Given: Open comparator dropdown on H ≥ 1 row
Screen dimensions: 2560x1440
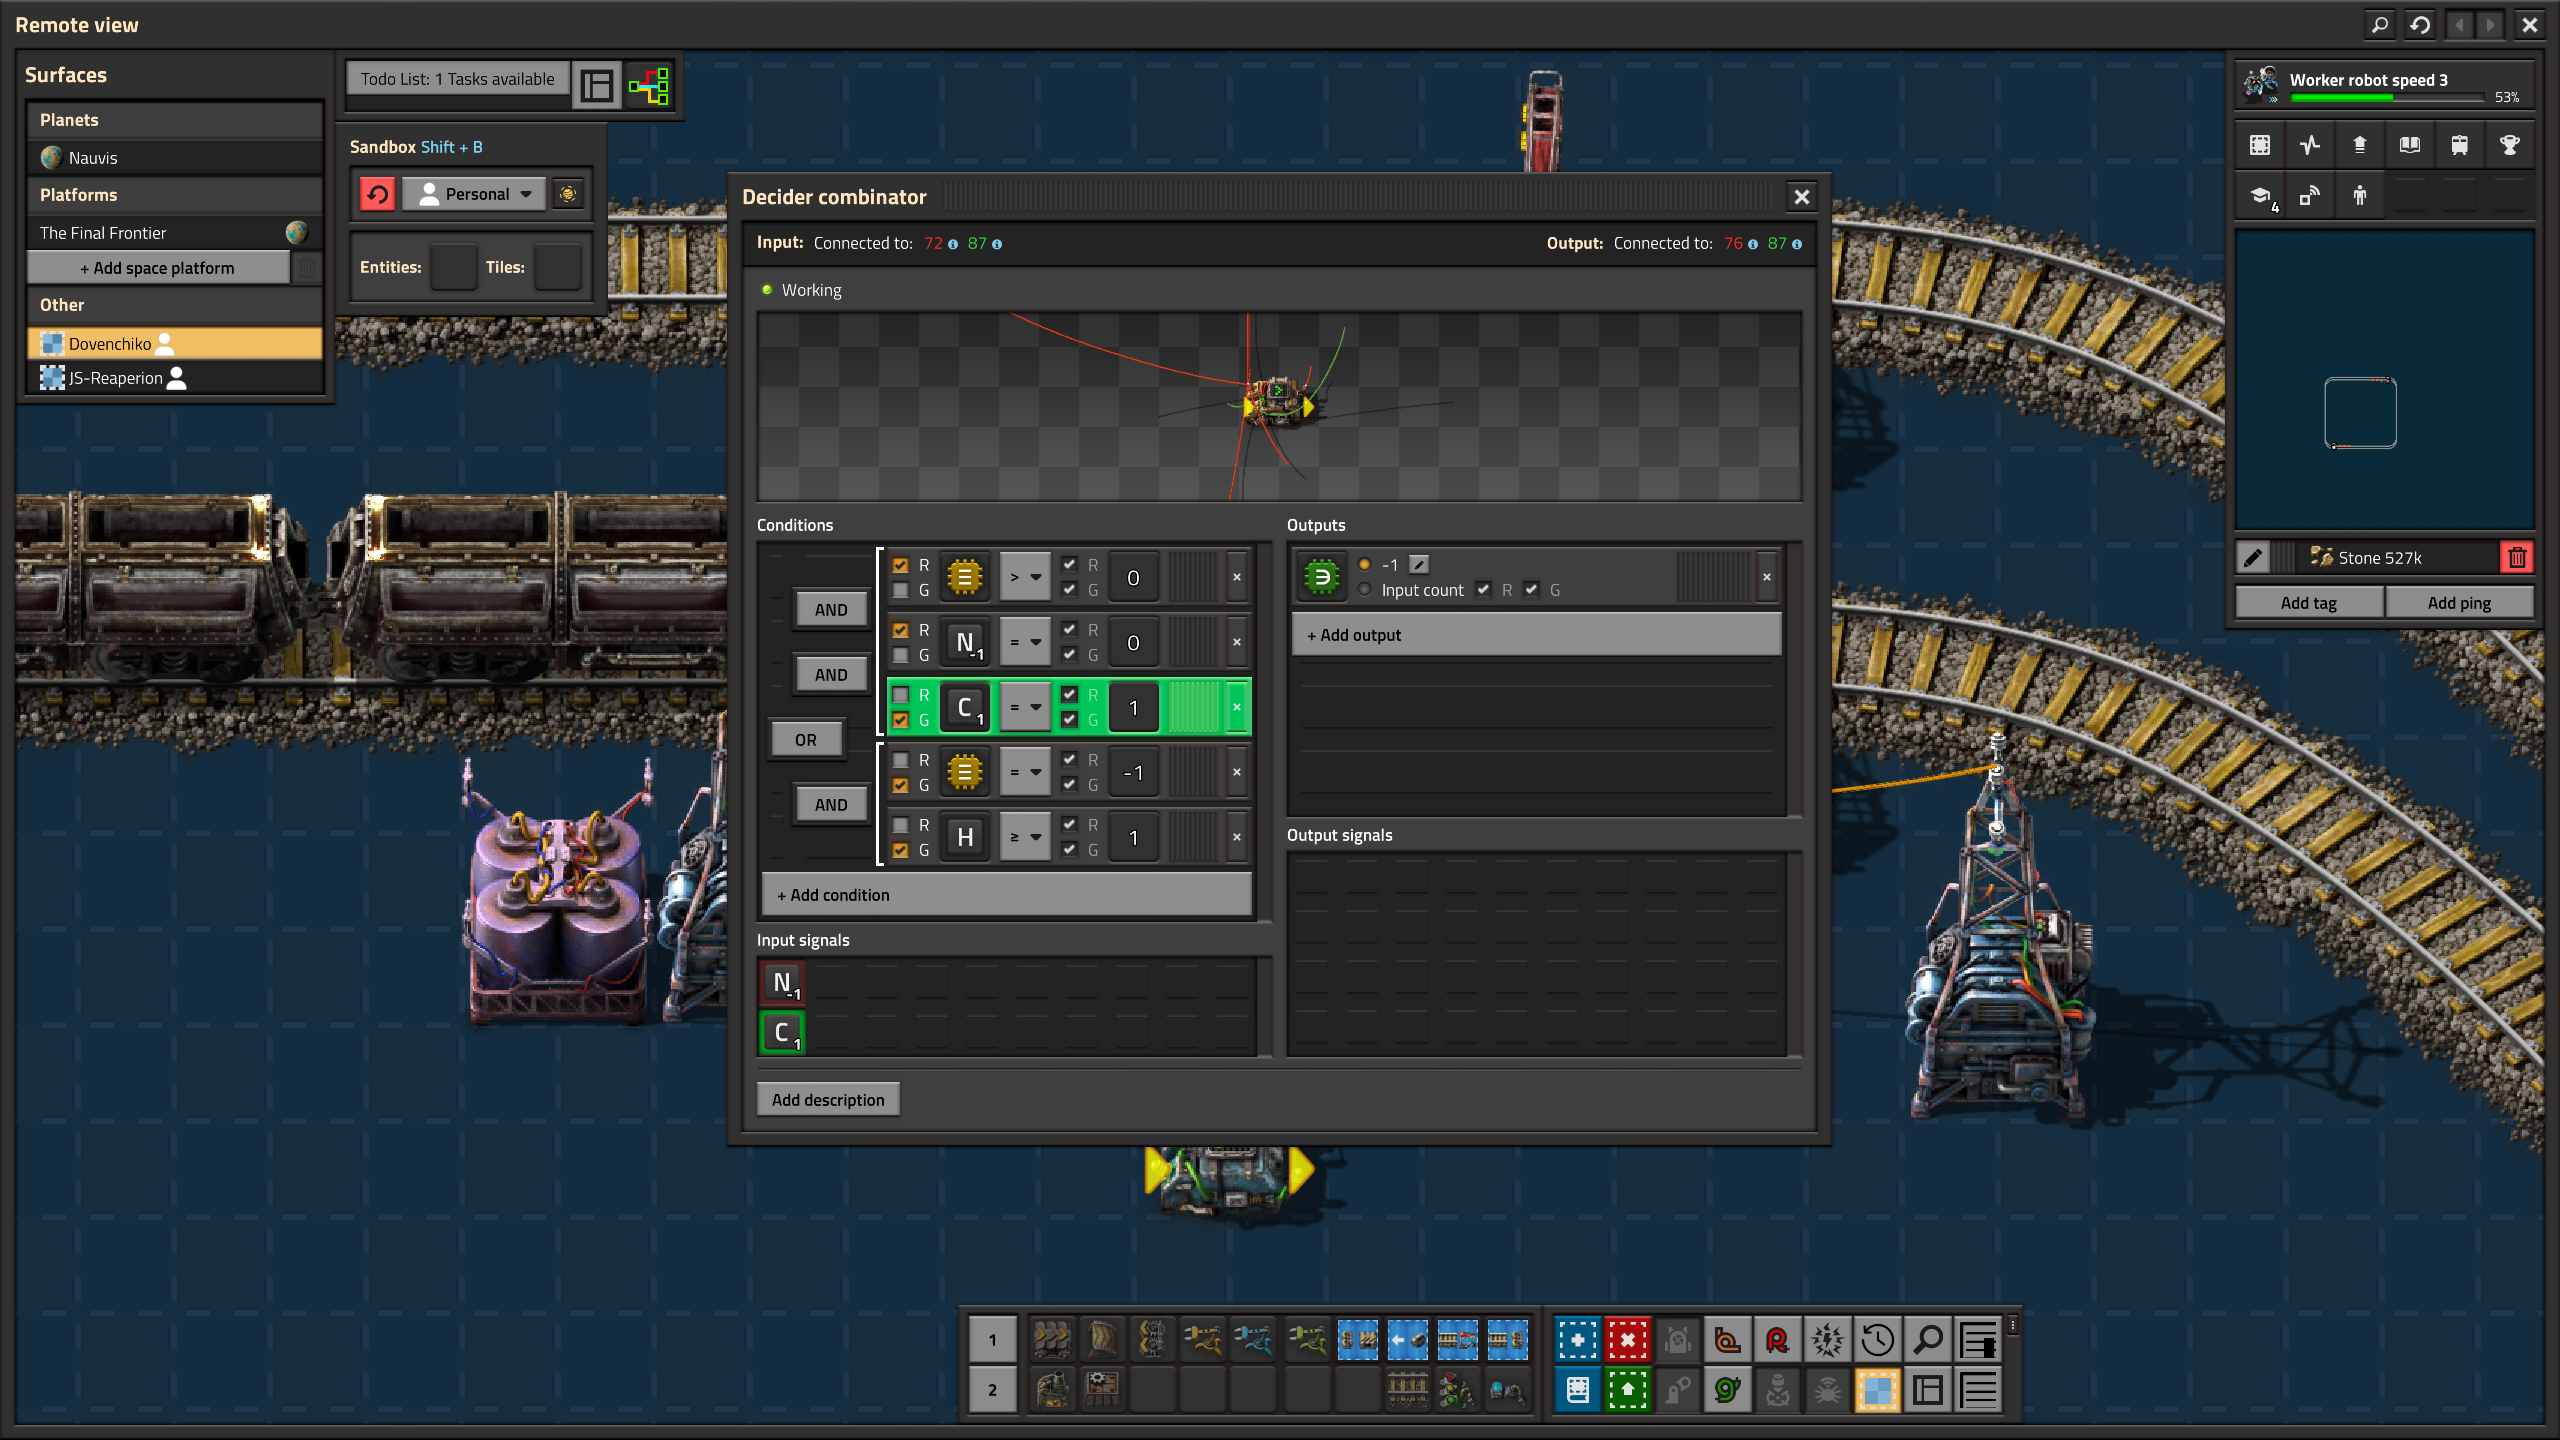Looking at the screenshot, I should [1025, 837].
